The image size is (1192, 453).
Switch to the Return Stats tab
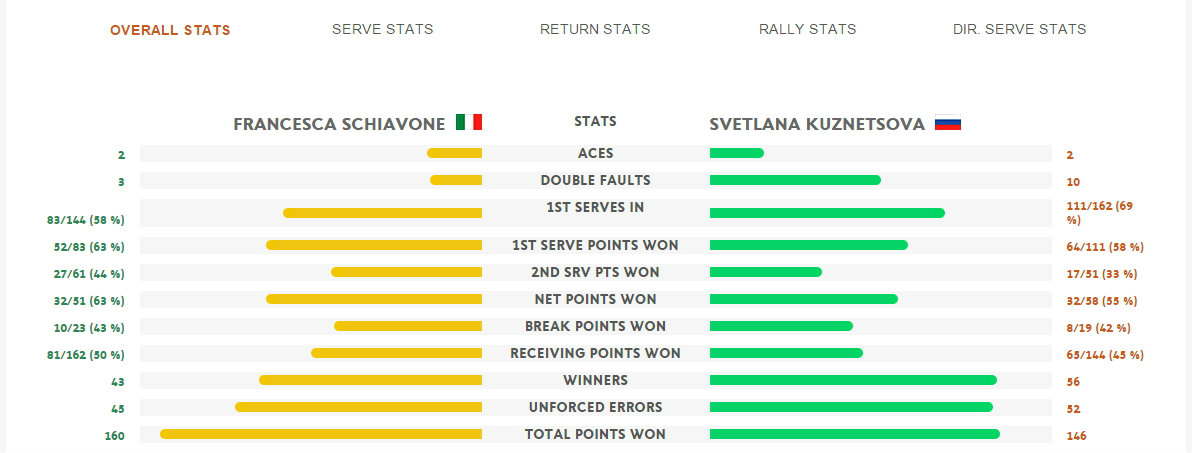pos(595,30)
